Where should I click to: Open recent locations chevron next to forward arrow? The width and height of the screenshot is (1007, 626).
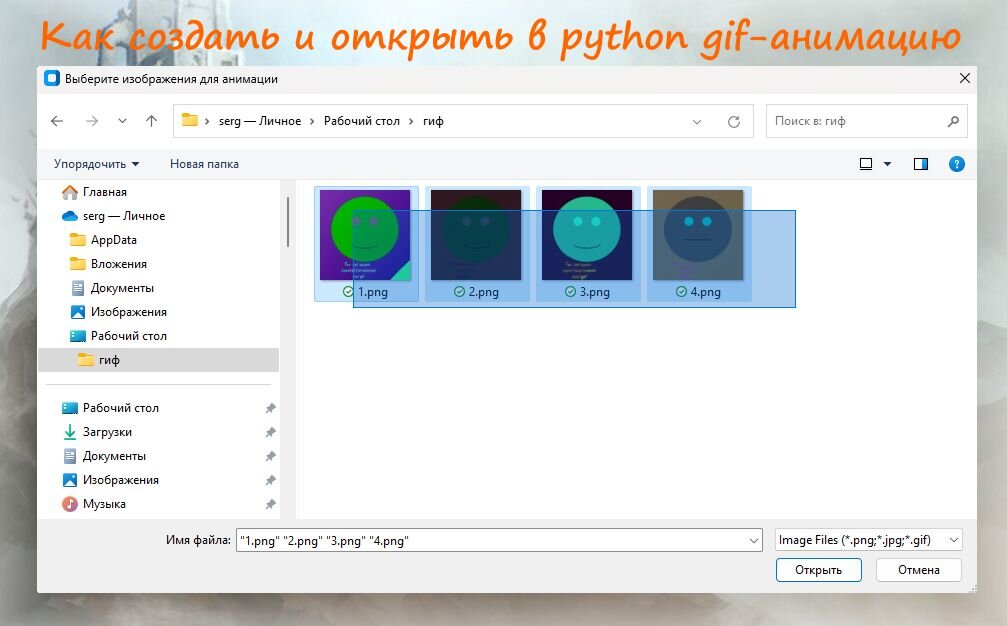tap(122, 121)
